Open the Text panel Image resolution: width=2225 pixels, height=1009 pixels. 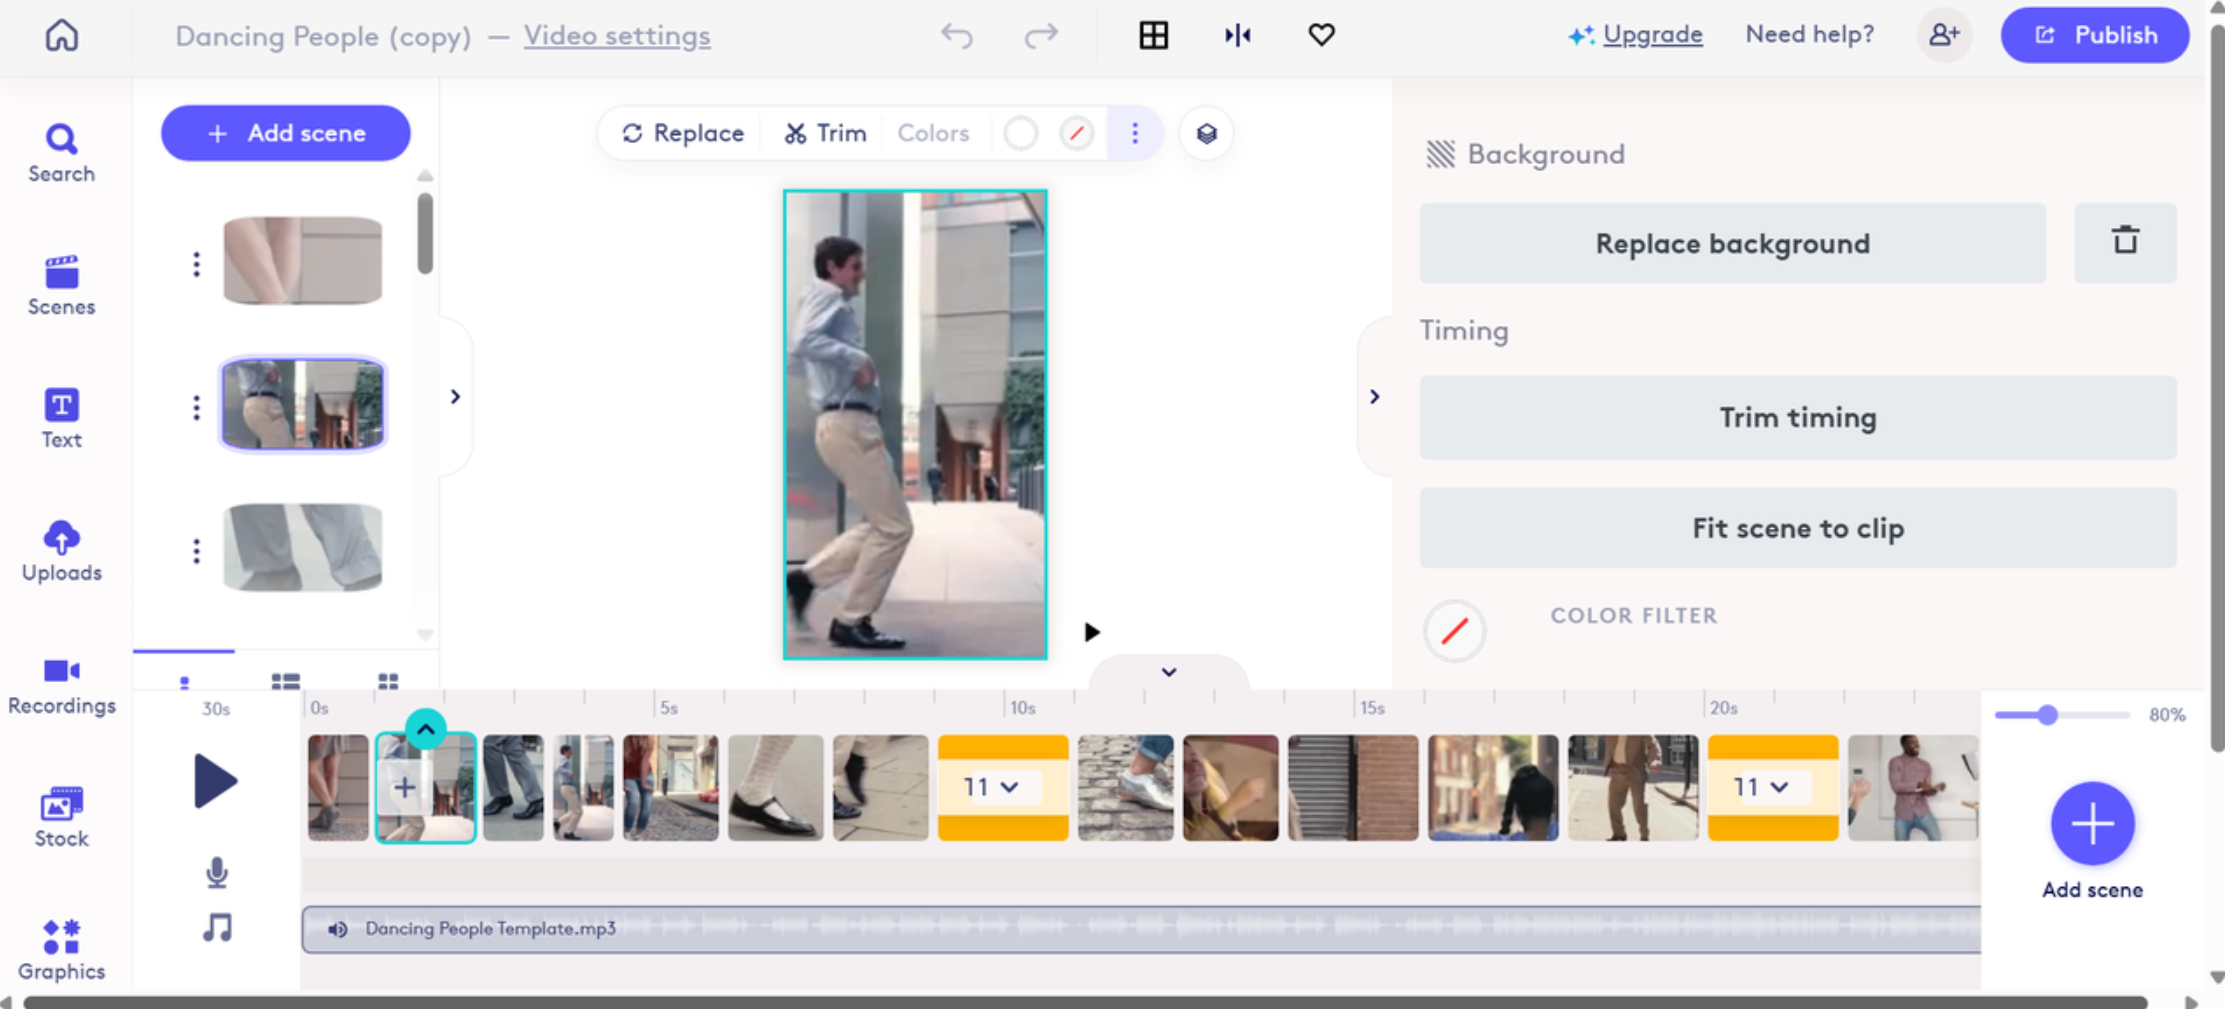tap(61, 417)
